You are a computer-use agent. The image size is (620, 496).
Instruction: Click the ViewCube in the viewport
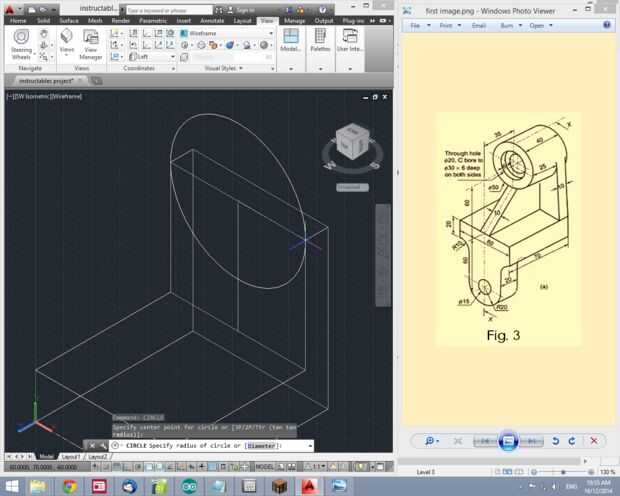(x=350, y=144)
